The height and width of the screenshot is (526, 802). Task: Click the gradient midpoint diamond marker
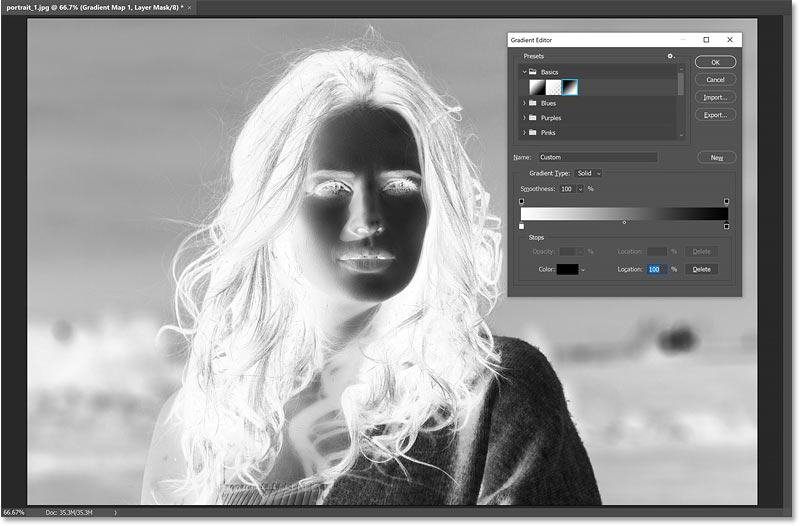click(624, 223)
